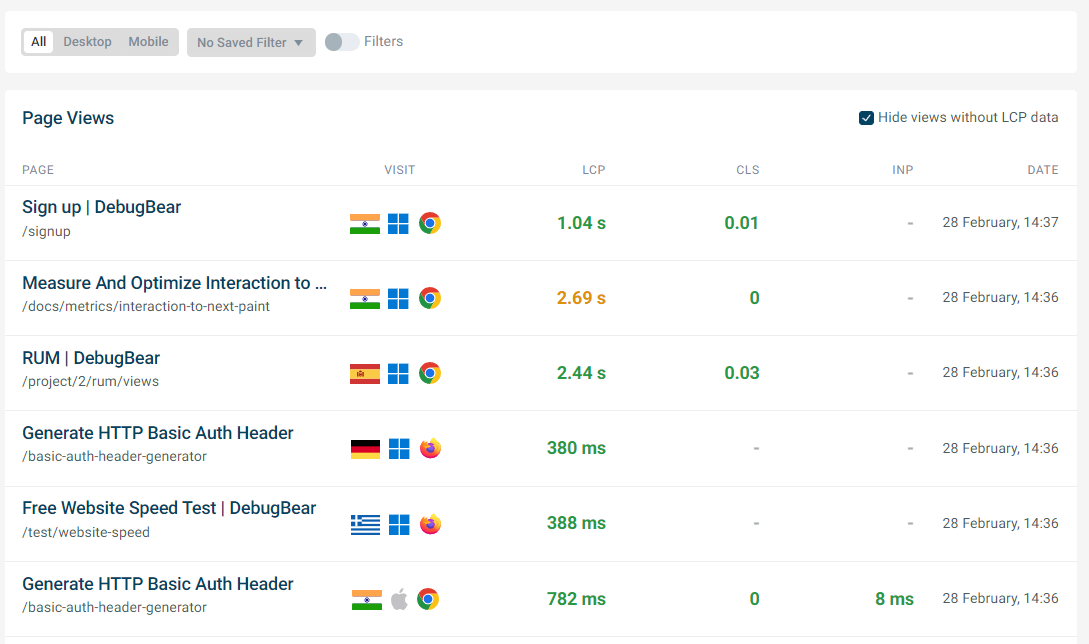Open Measure And Optimize Interaction page view
The image size is (1089, 644).
pos(174,283)
